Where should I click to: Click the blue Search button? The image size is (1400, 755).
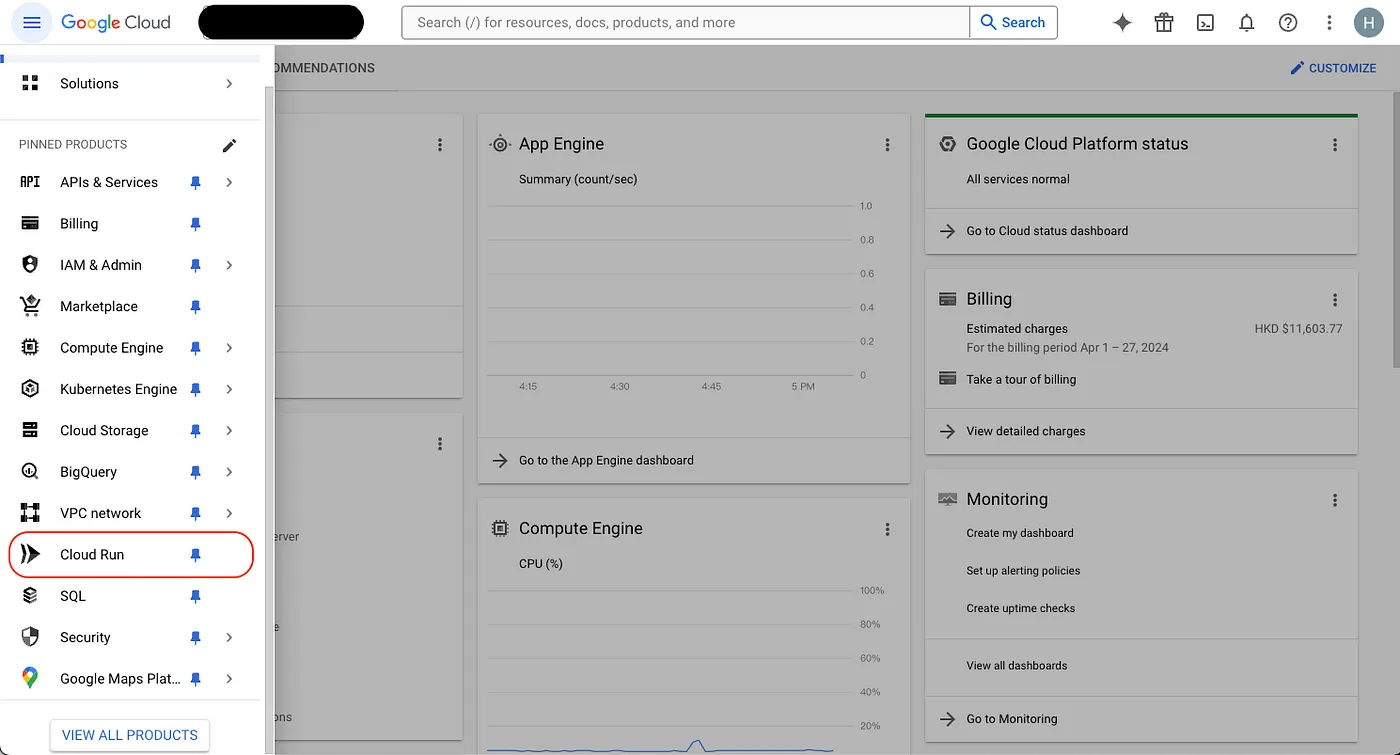click(1013, 23)
